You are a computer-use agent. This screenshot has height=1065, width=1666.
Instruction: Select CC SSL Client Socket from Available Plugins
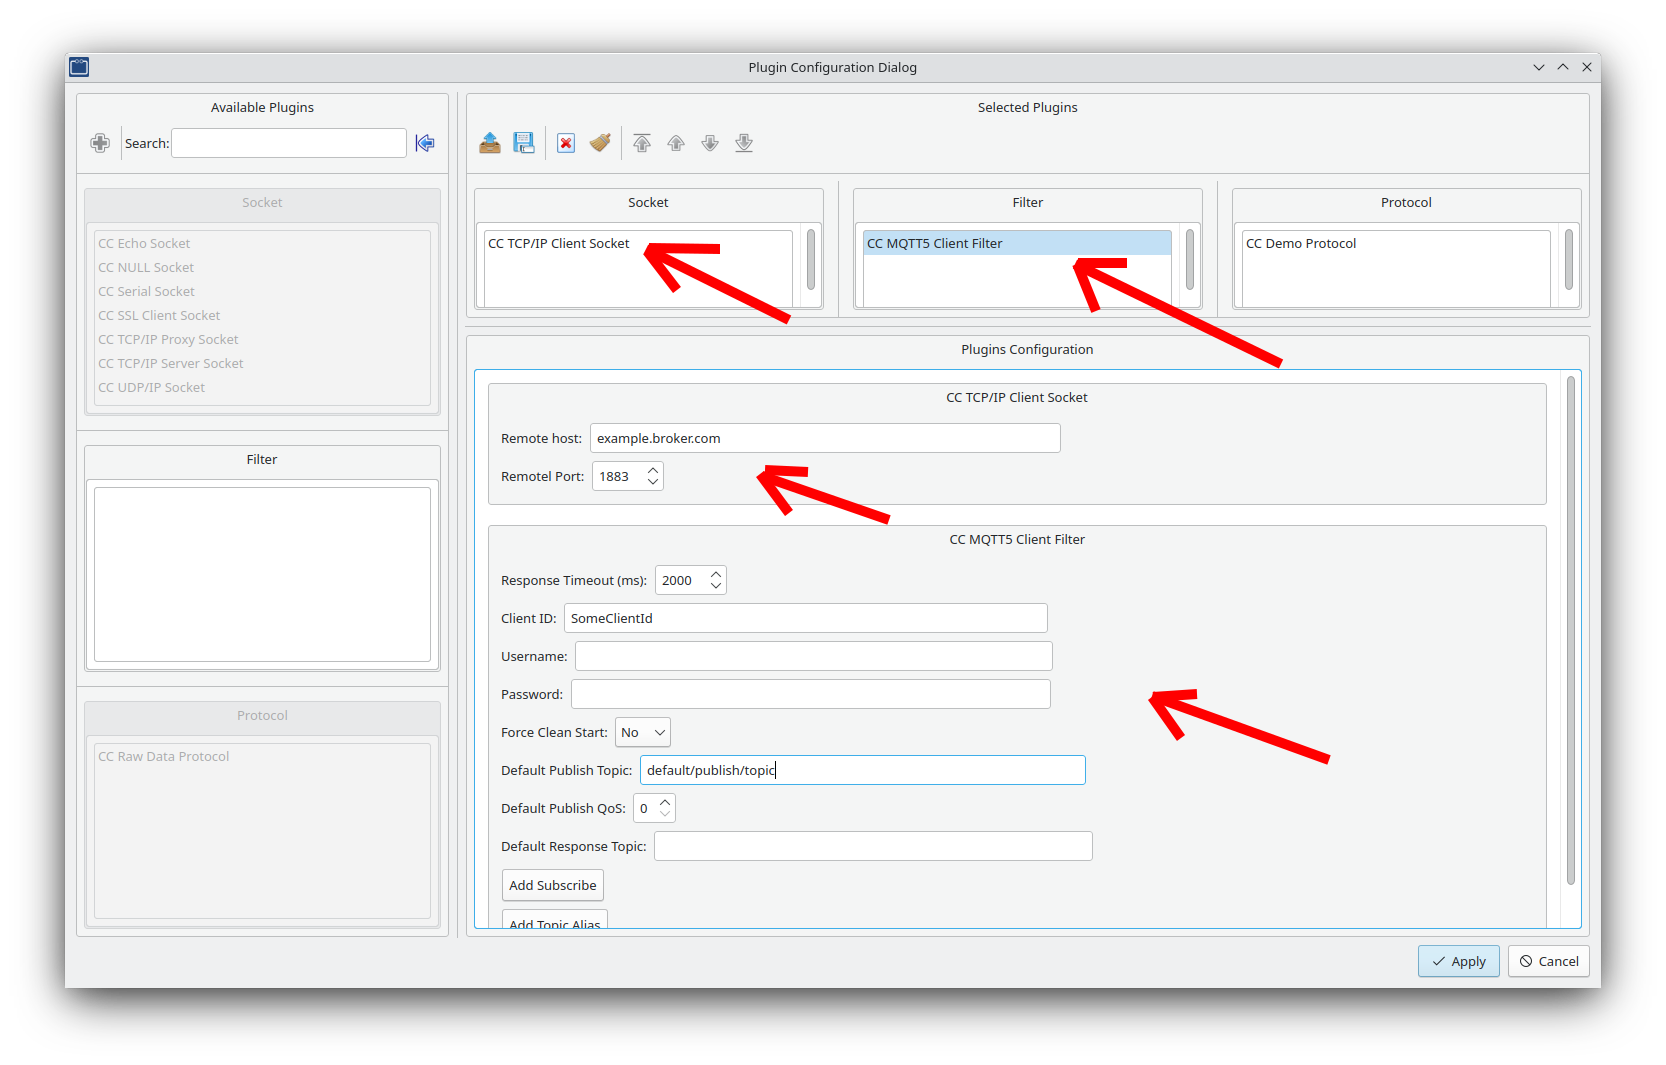[159, 315]
